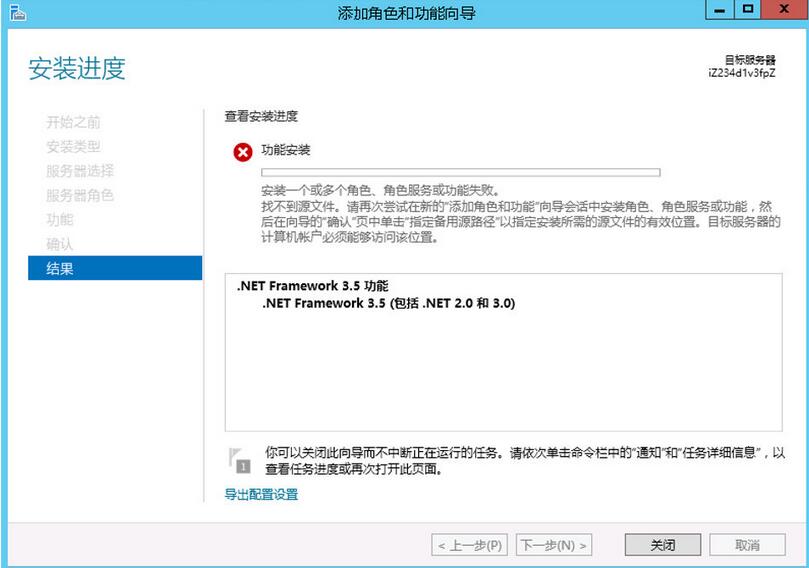Select the 服务器角色 step
Image resolution: width=809 pixels, height=568 pixels.
80,196
